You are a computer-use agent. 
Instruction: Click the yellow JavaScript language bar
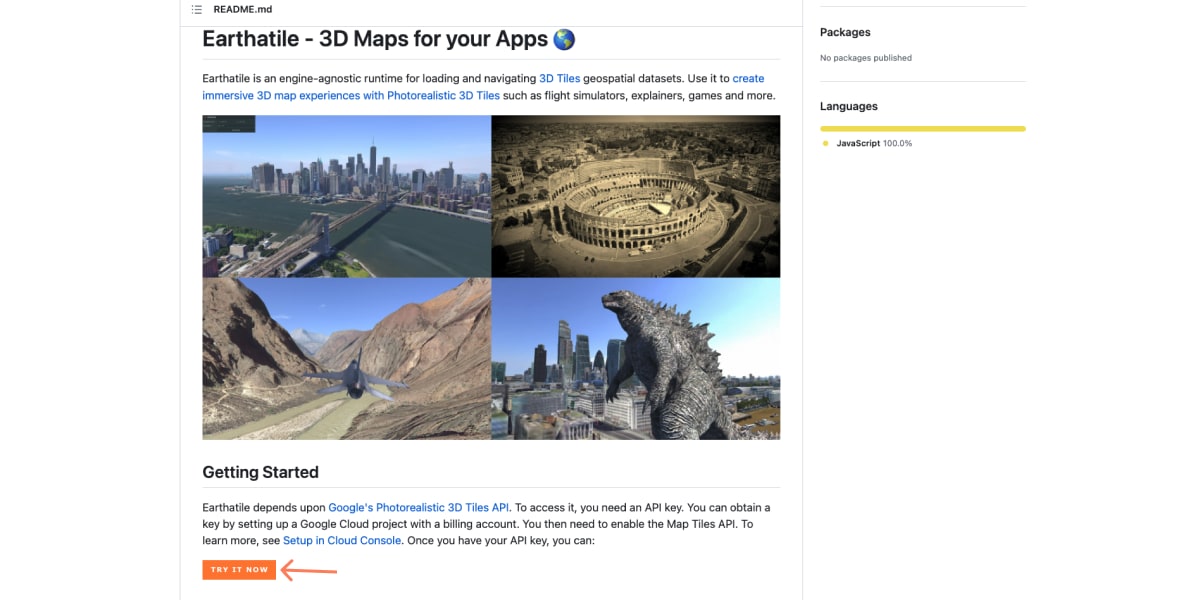tap(923, 128)
